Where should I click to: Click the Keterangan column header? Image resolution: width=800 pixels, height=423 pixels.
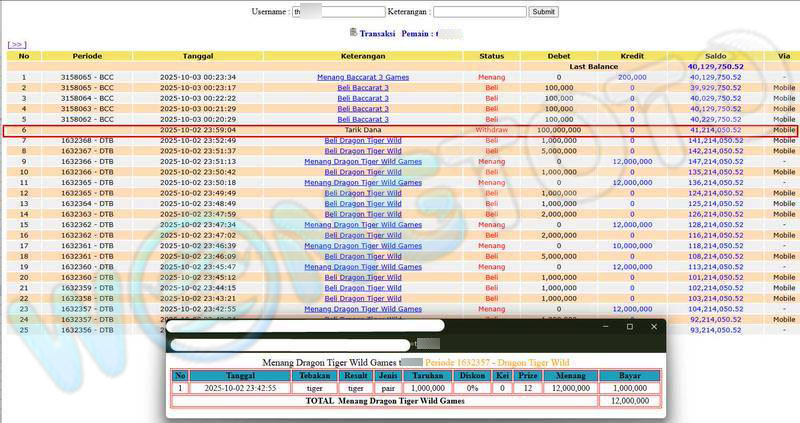coord(363,56)
